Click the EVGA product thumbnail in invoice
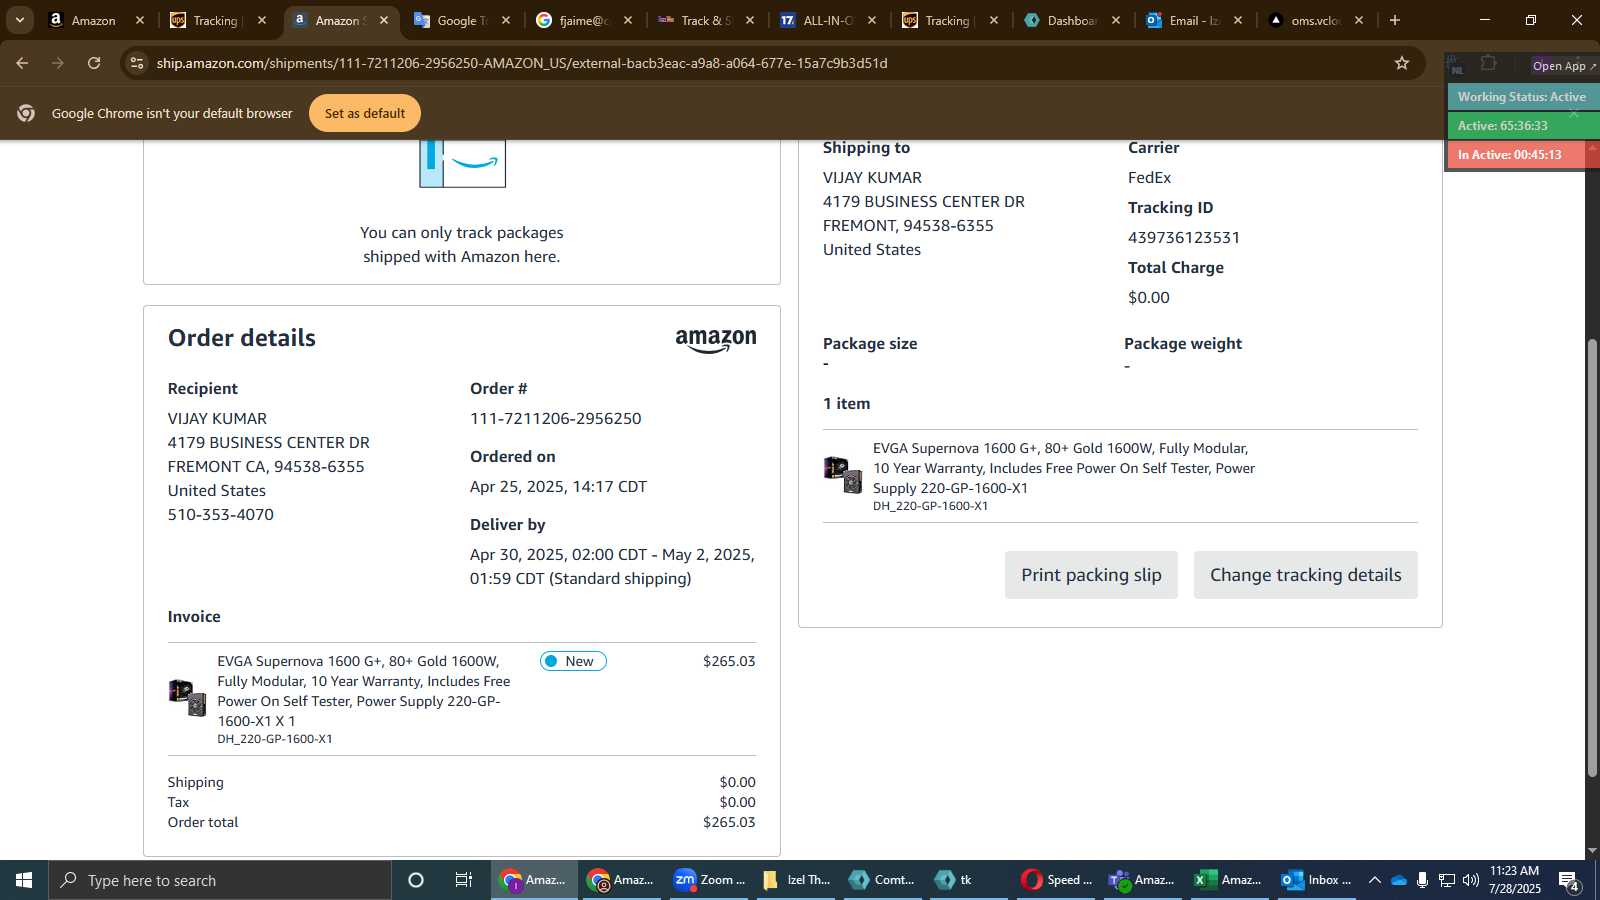1600x900 pixels. pyautogui.click(x=187, y=697)
